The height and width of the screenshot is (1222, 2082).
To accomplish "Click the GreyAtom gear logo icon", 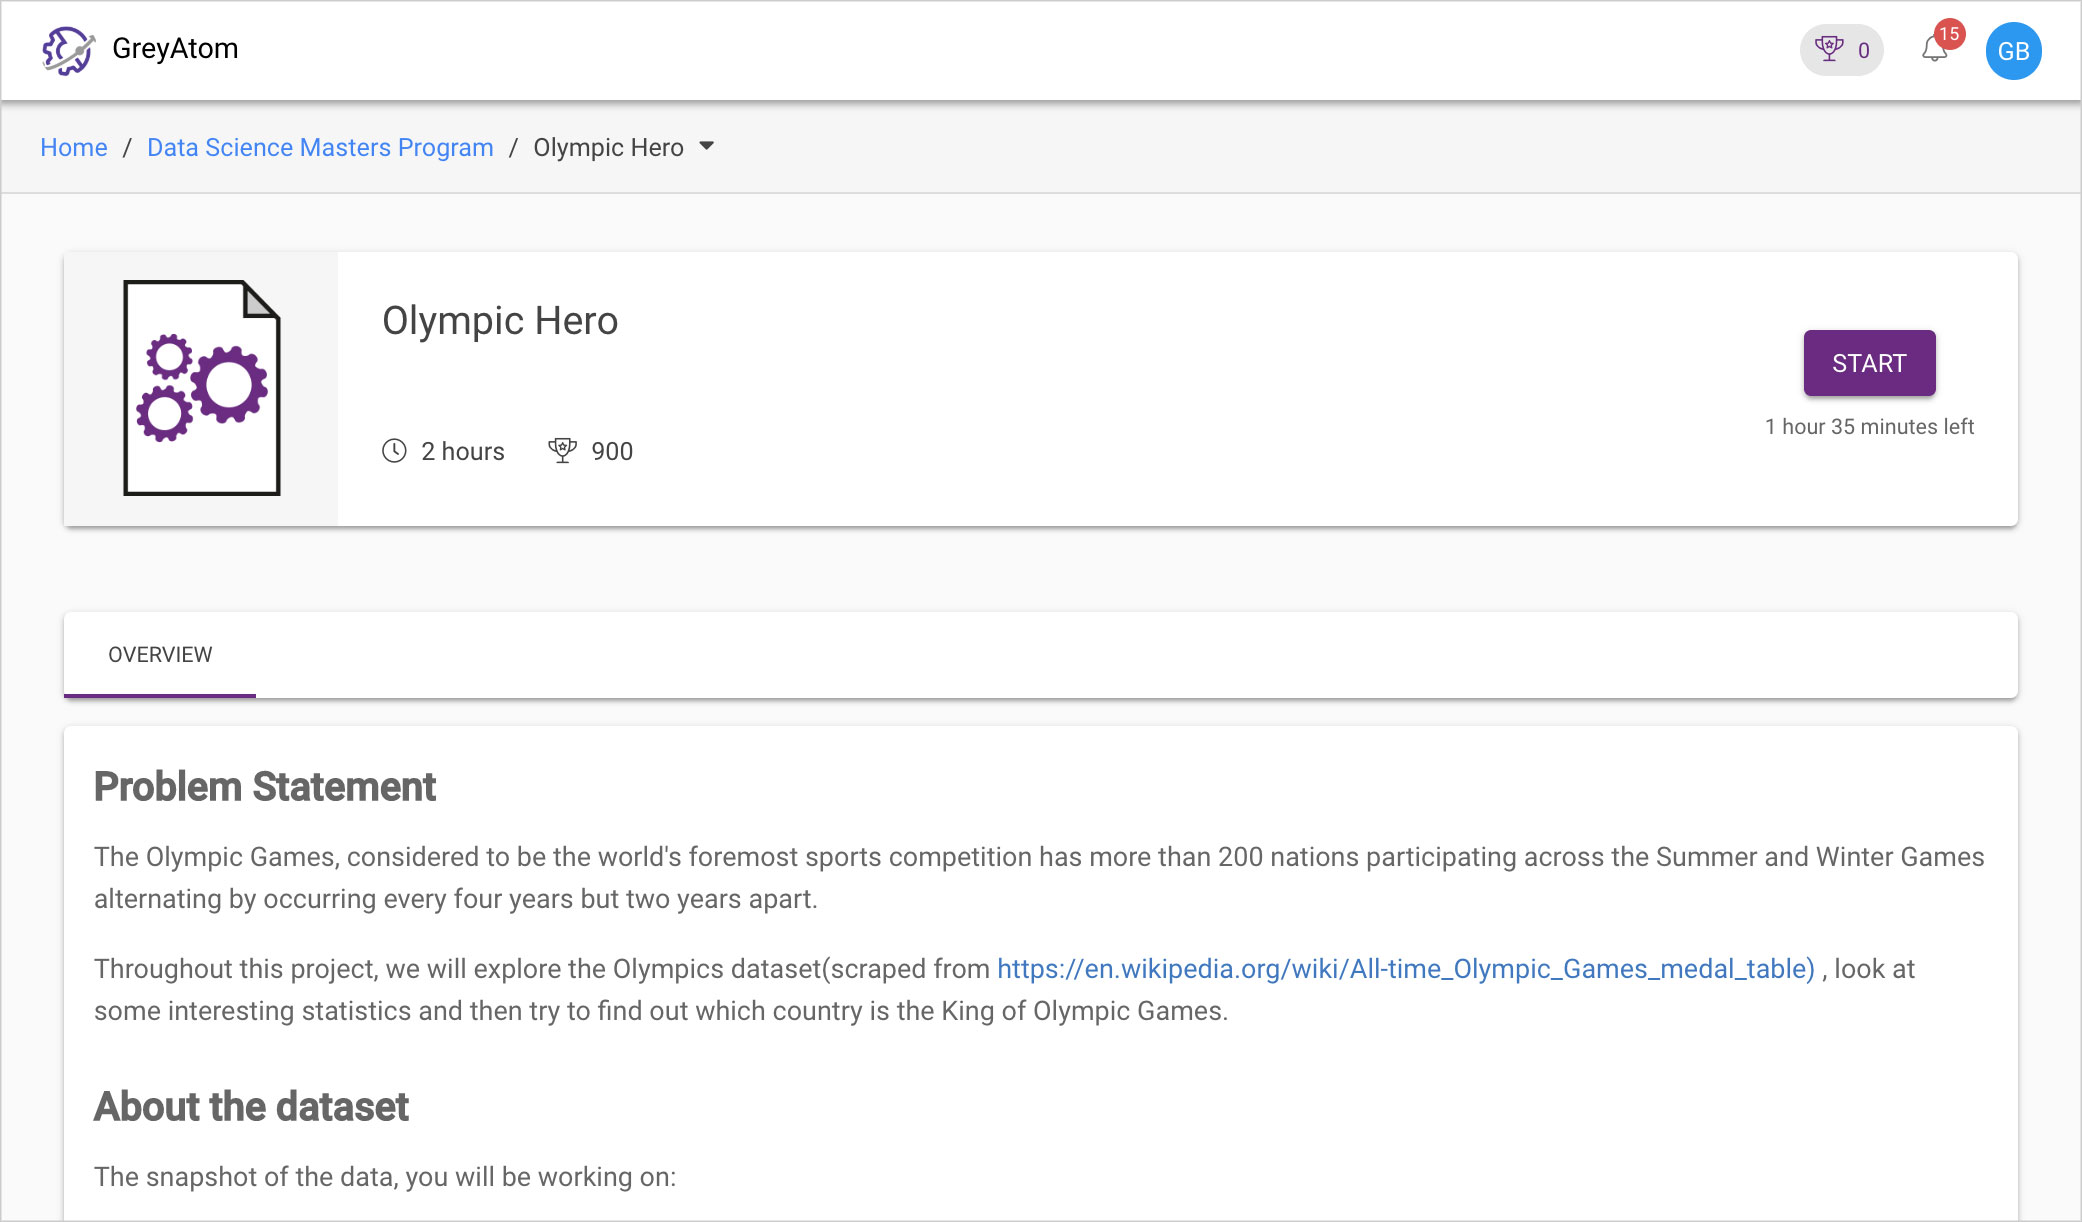I will coord(68,50).
